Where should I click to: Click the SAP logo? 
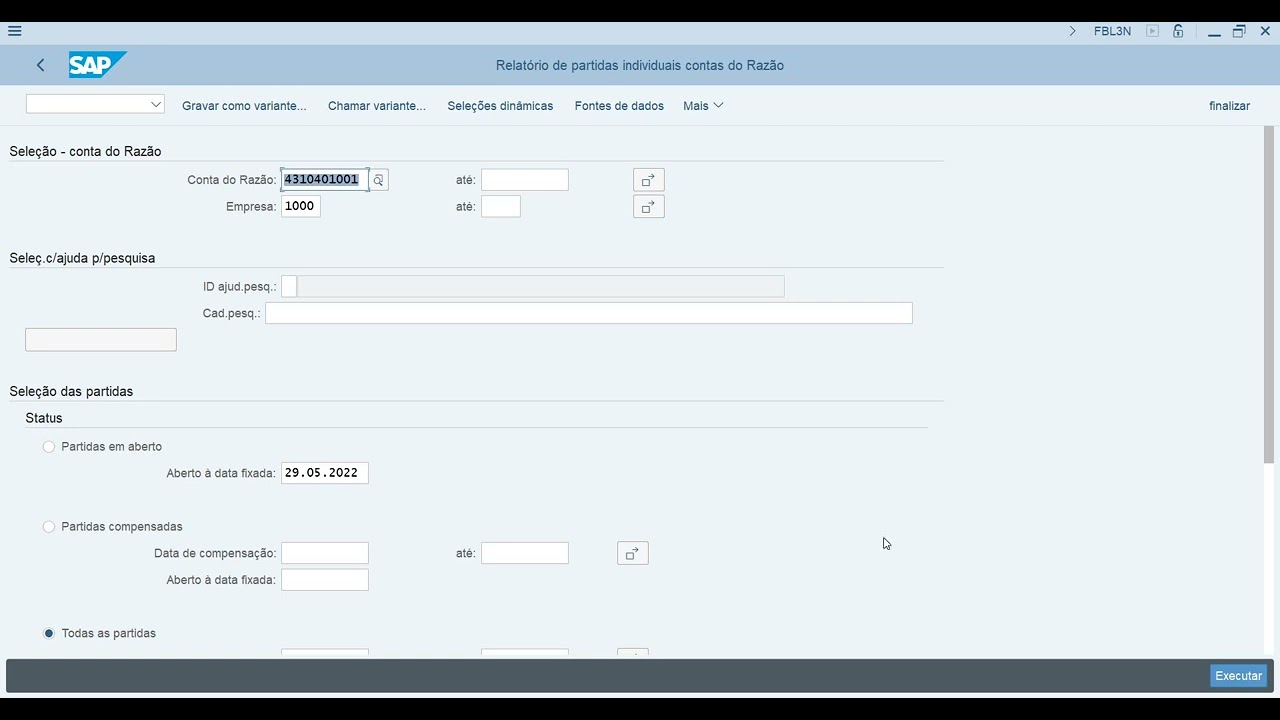pyautogui.click(x=97, y=65)
